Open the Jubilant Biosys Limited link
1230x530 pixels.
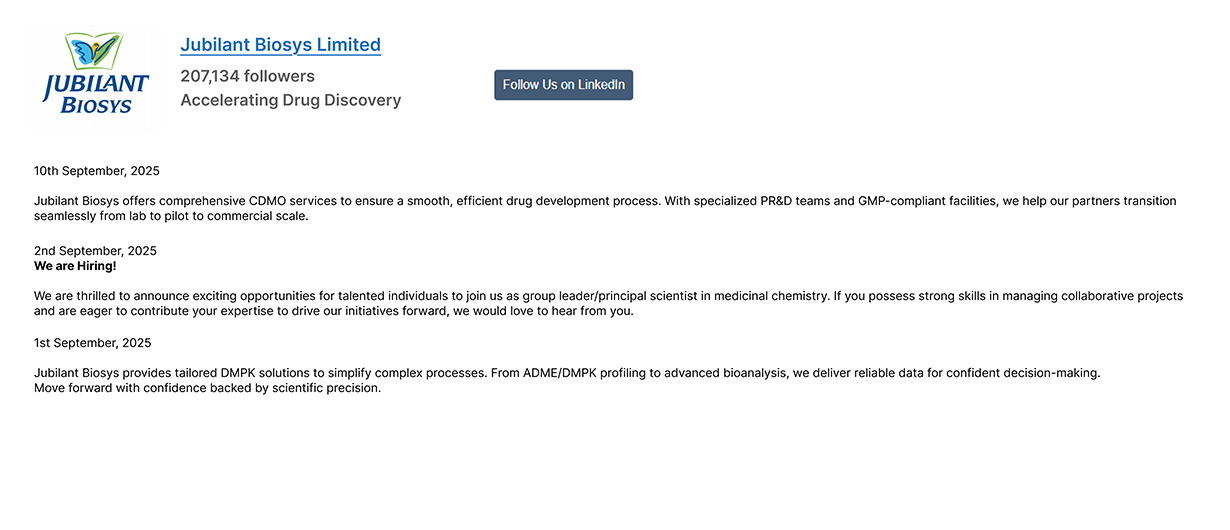[x=280, y=45]
